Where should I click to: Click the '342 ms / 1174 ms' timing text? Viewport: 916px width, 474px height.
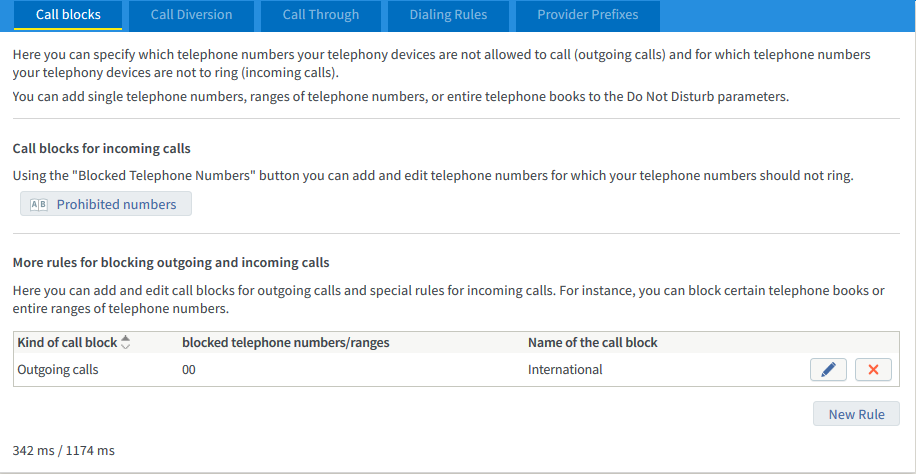tap(63, 451)
